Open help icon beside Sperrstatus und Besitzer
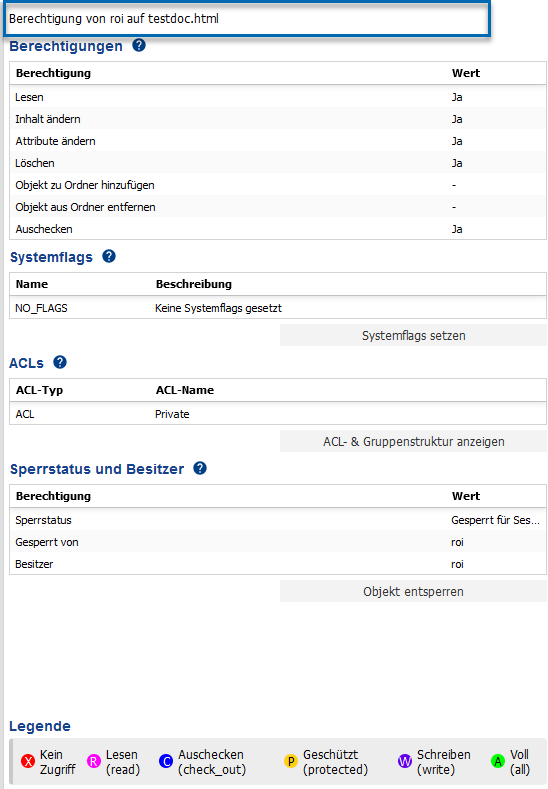548x789 pixels. pos(200,468)
